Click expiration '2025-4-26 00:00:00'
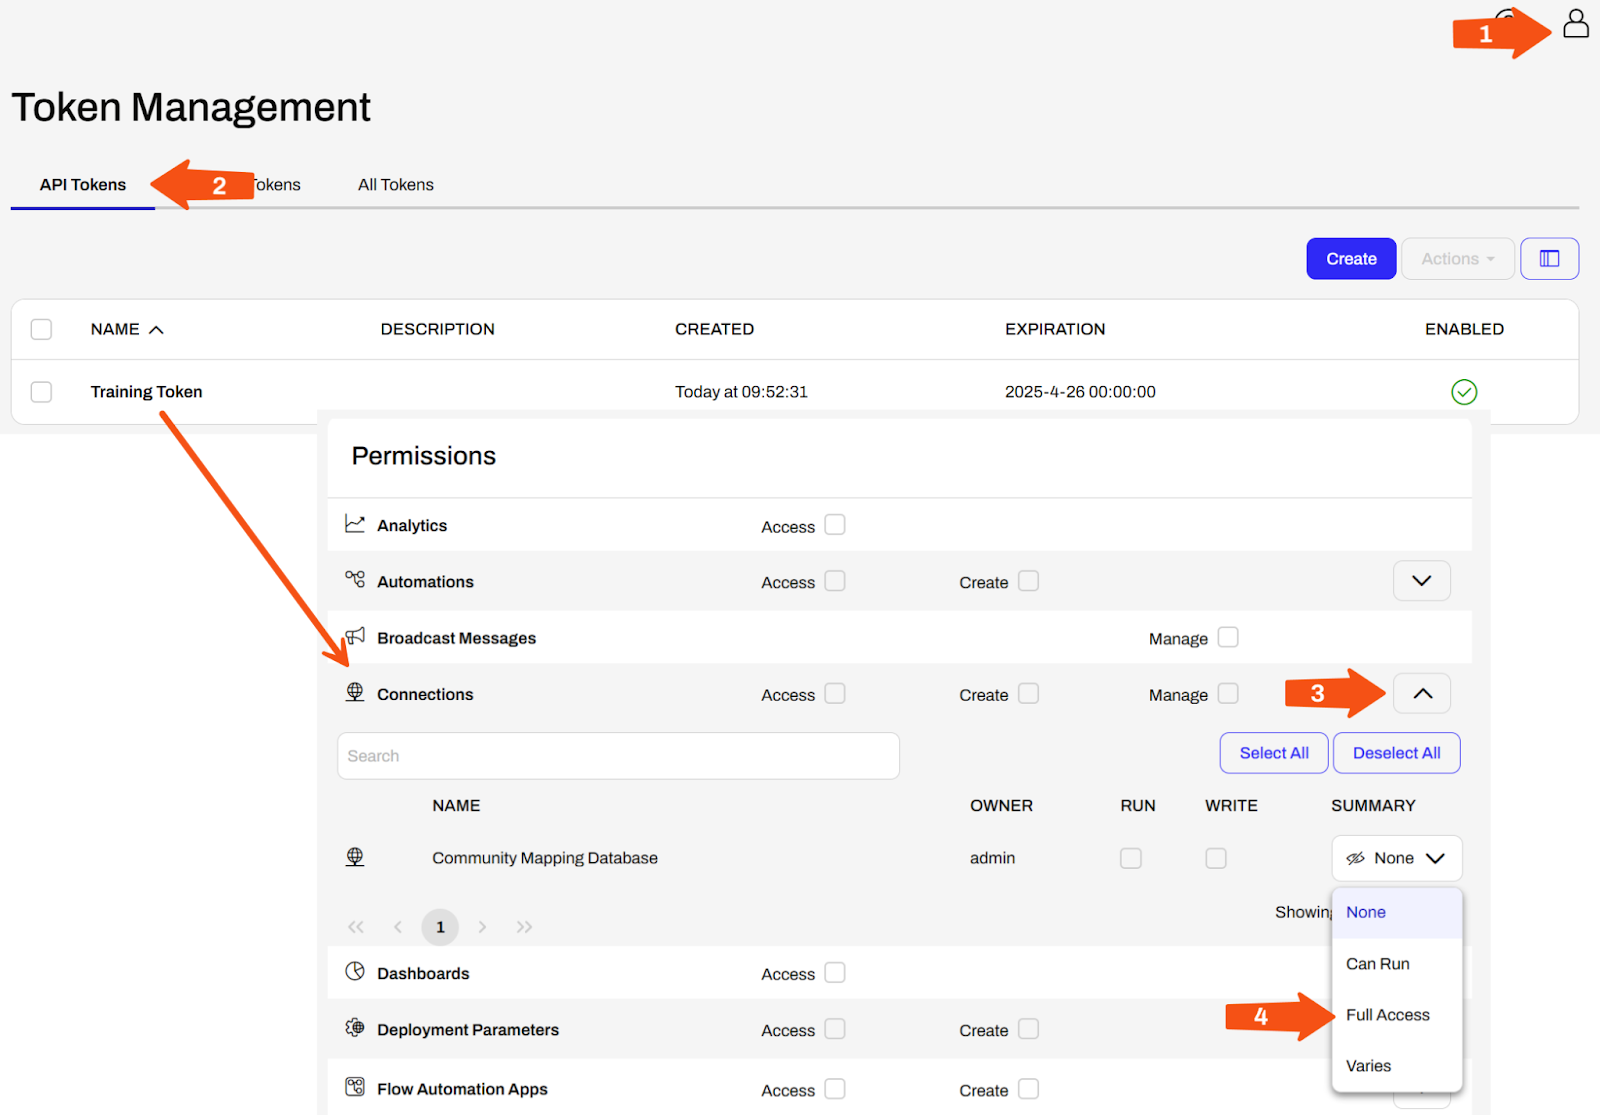 (1080, 392)
